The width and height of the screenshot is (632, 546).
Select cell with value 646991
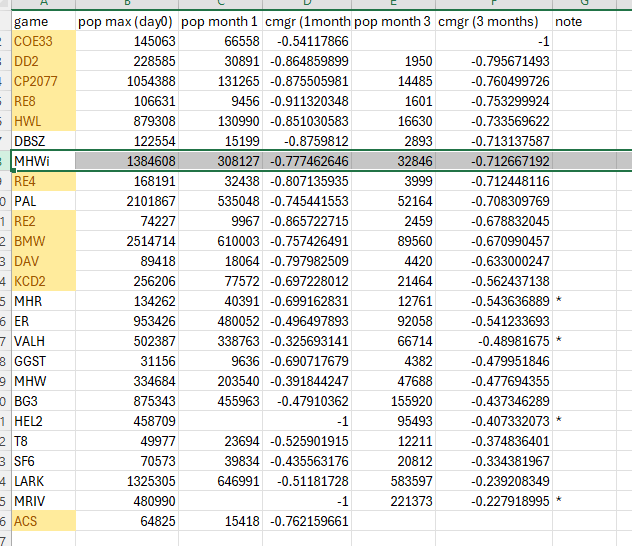coord(220,481)
